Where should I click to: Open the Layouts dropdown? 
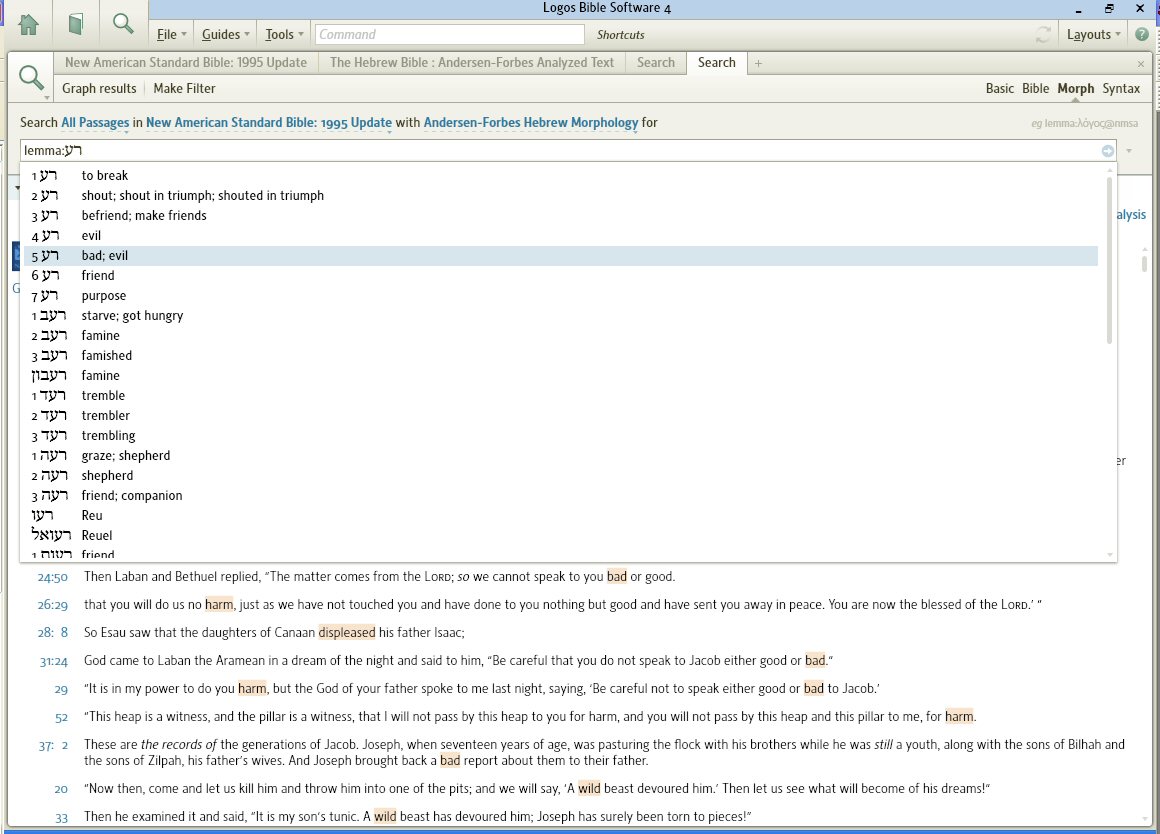(1093, 34)
